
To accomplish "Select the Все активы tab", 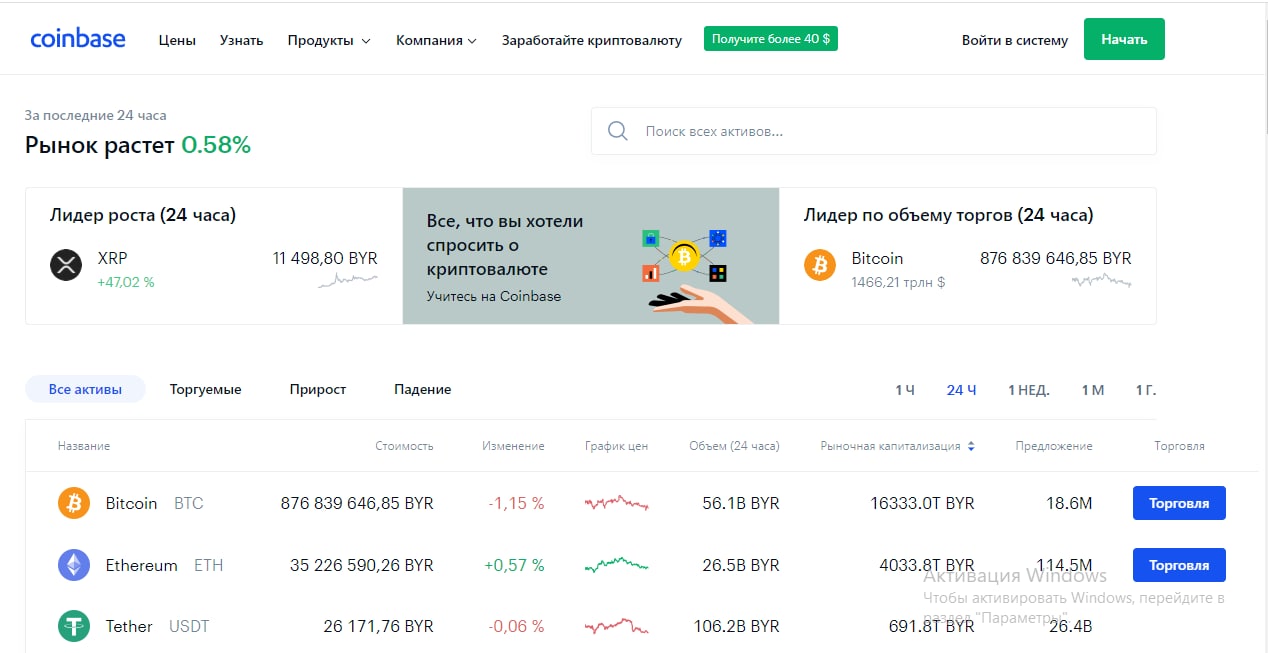I will click(85, 389).
